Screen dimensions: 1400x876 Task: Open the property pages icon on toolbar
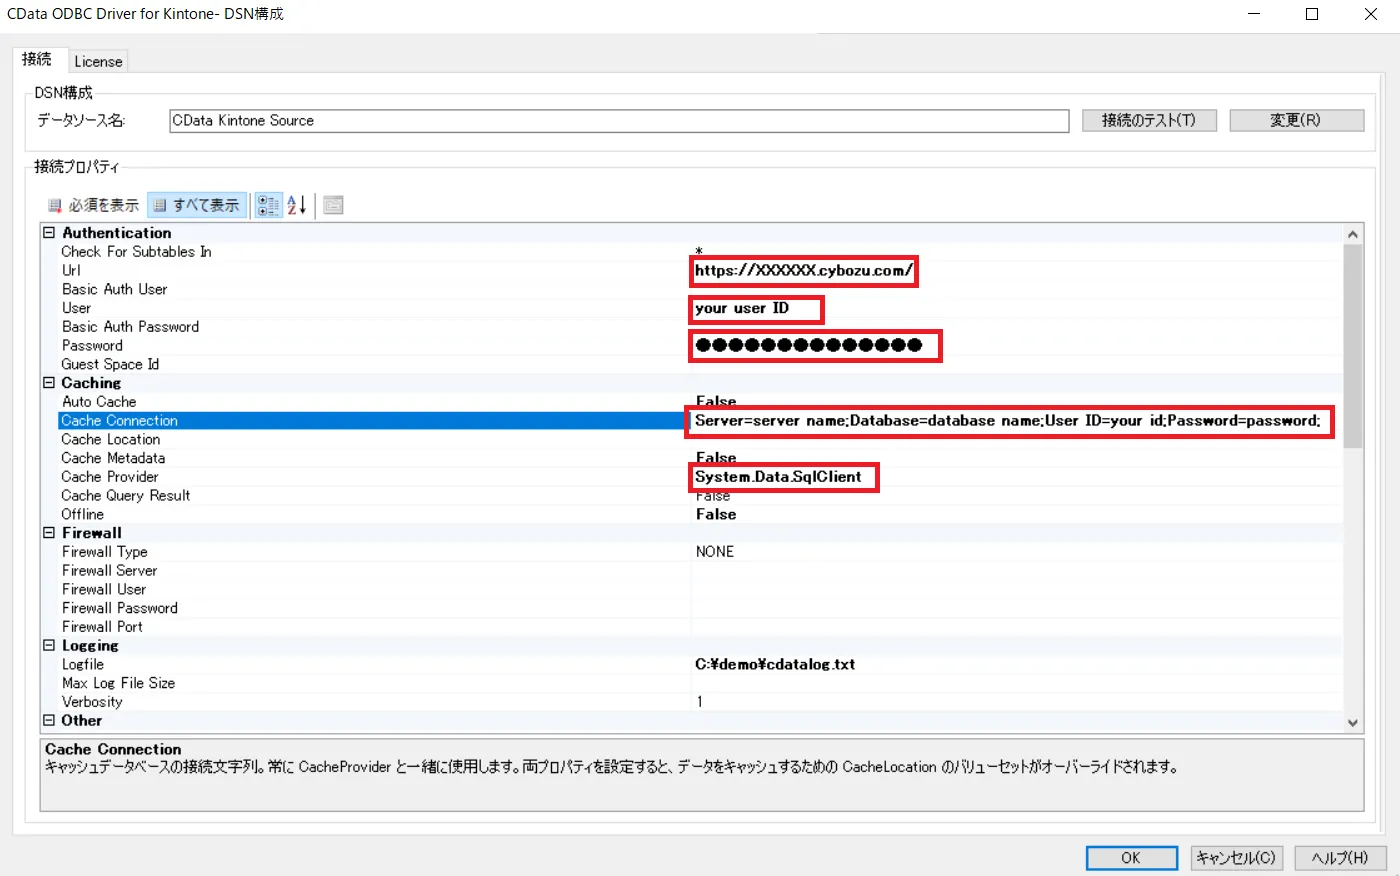point(333,204)
